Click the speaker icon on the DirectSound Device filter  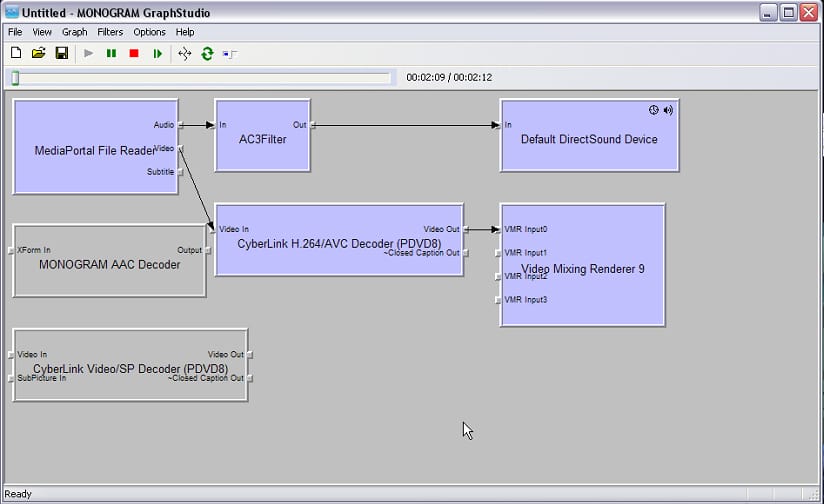coord(668,110)
